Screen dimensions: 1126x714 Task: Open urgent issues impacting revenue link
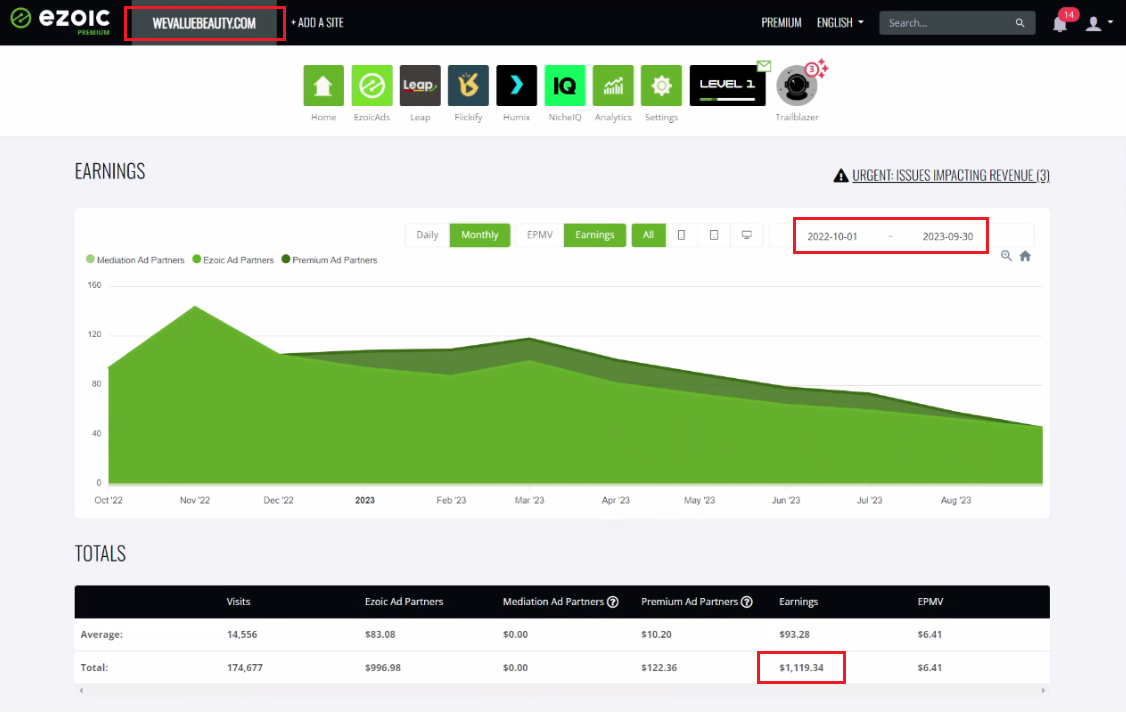(951, 176)
